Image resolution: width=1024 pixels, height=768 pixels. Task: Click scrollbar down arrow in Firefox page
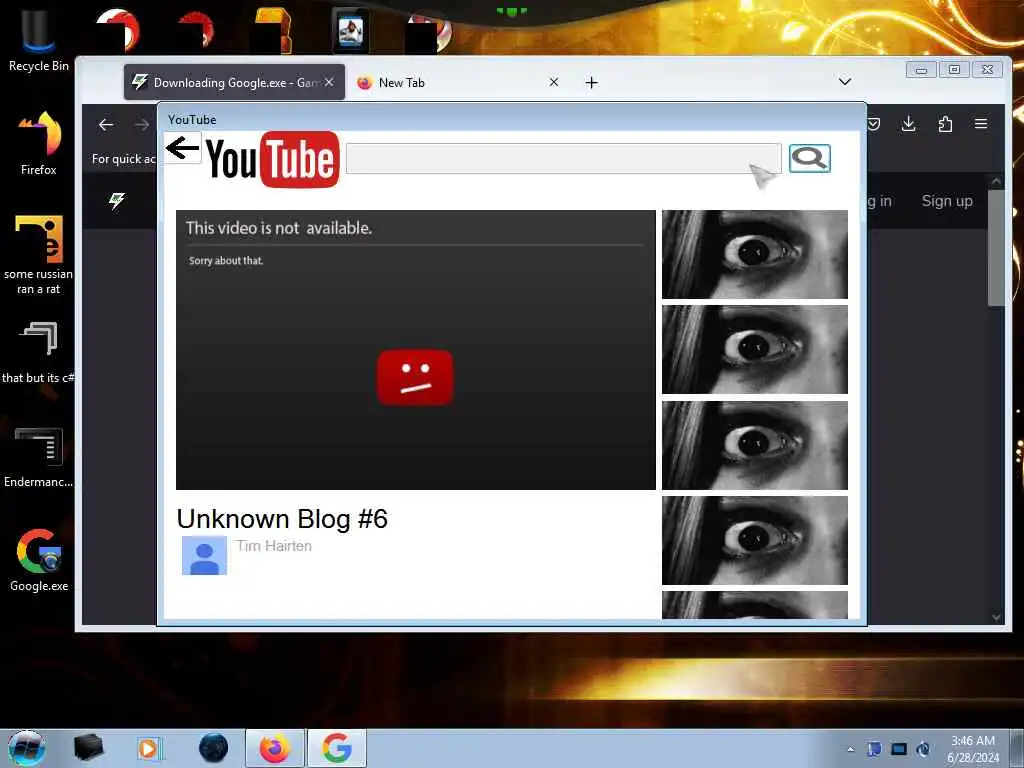click(996, 617)
